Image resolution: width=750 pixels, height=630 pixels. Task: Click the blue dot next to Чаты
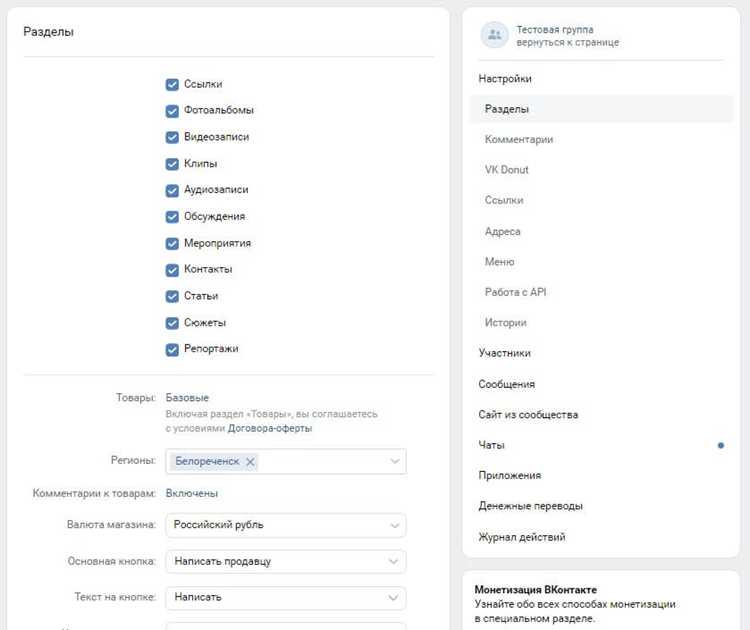click(x=720, y=445)
